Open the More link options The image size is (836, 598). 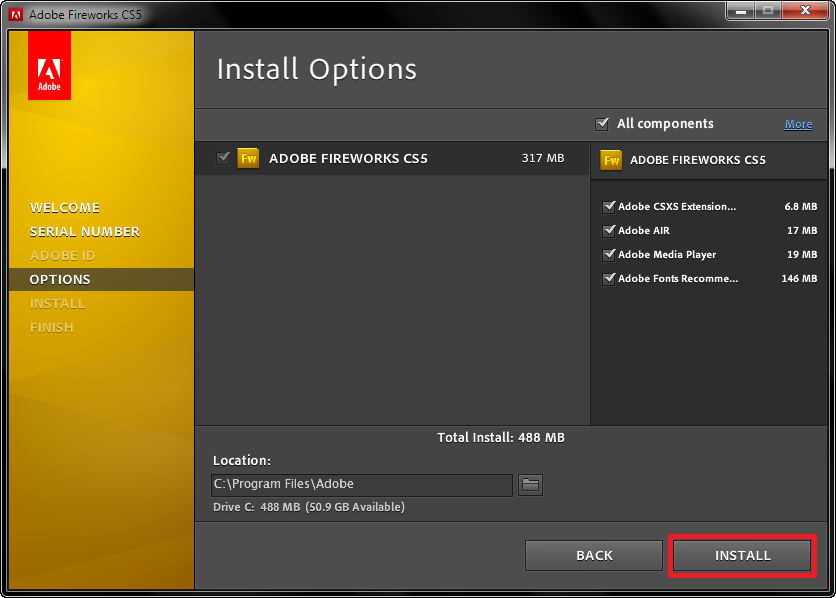[x=798, y=124]
